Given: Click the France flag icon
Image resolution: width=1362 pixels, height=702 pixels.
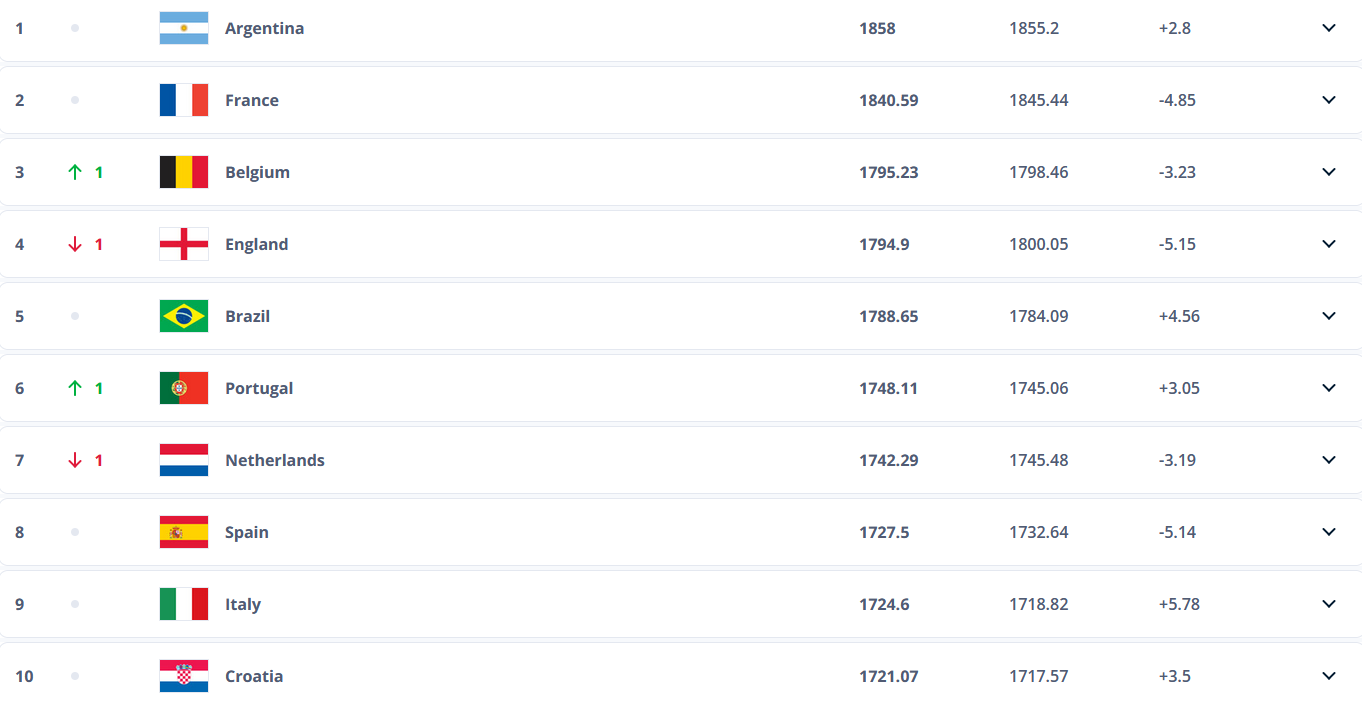Looking at the screenshot, I should pos(184,100).
